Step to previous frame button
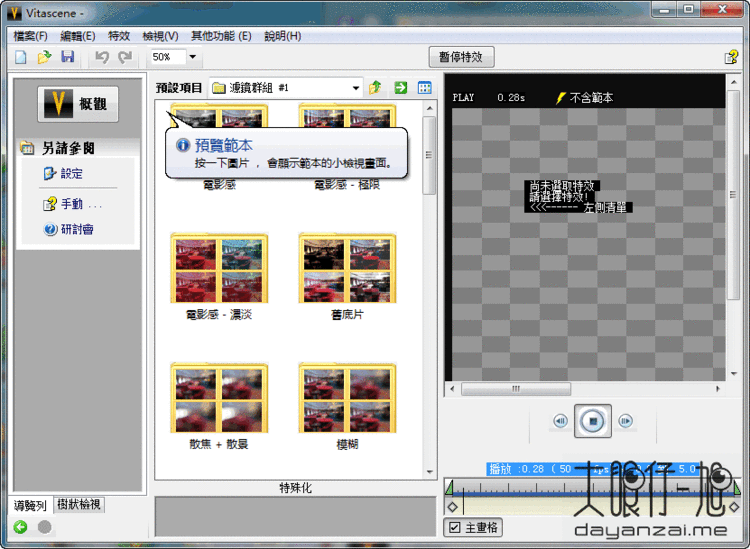Viewport: 750px width, 549px height. click(x=560, y=421)
